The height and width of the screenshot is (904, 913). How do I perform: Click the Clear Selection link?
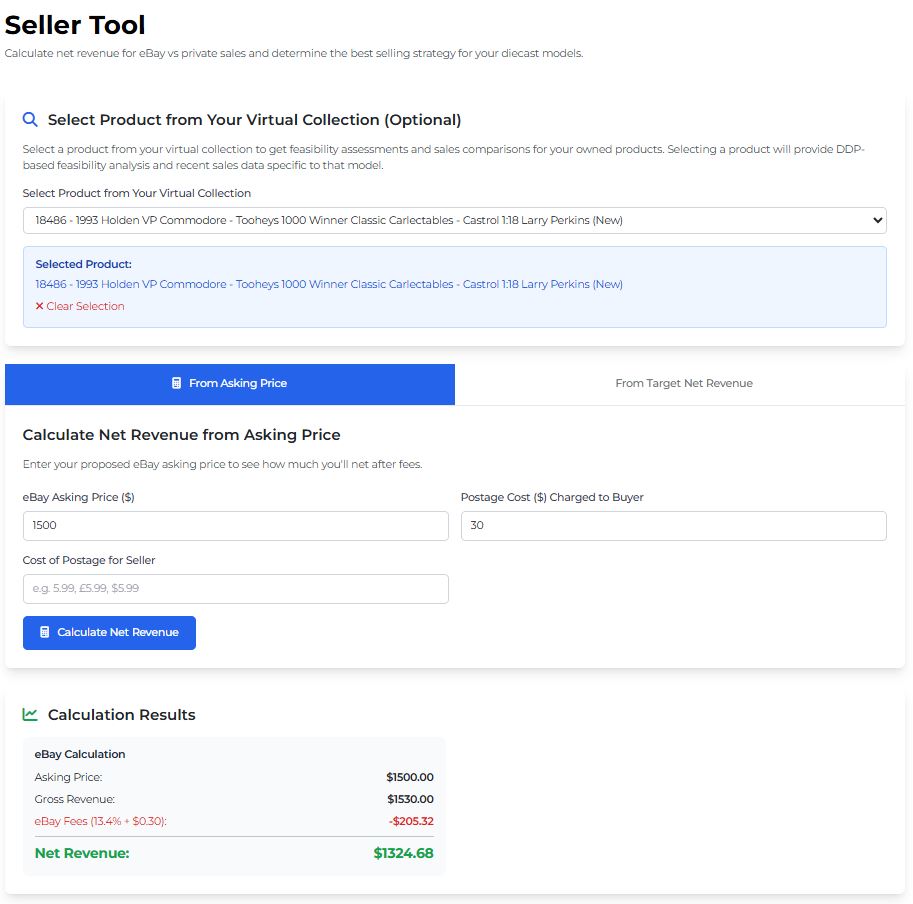click(85, 306)
